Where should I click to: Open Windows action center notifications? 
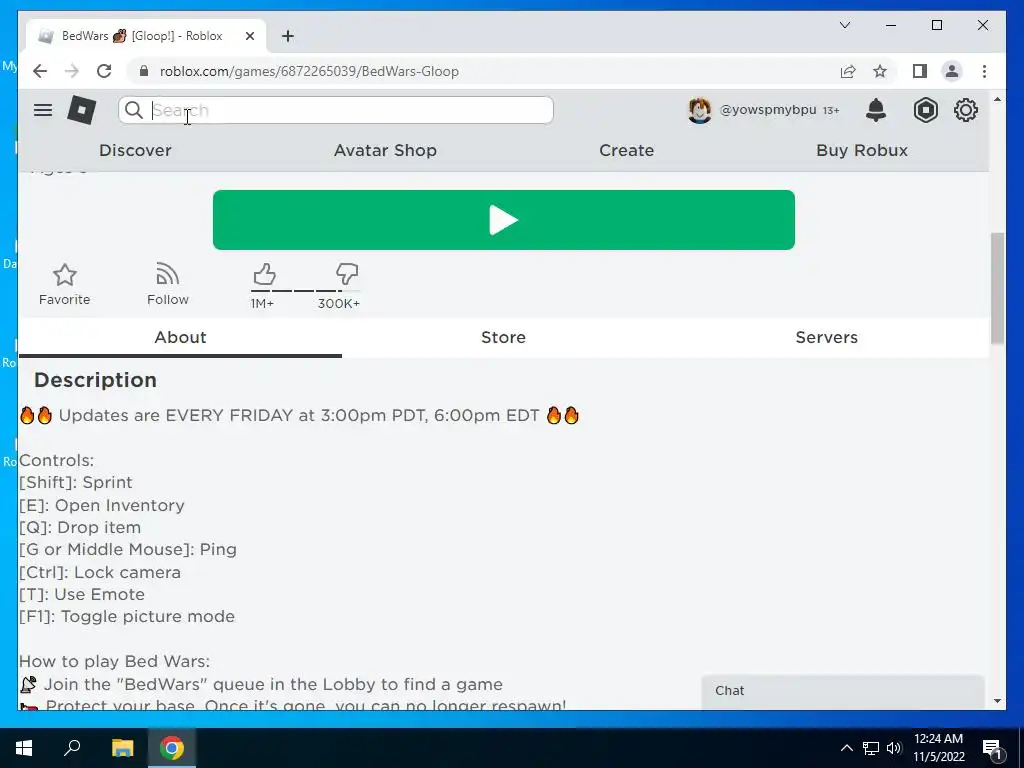click(x=993, y=748)
